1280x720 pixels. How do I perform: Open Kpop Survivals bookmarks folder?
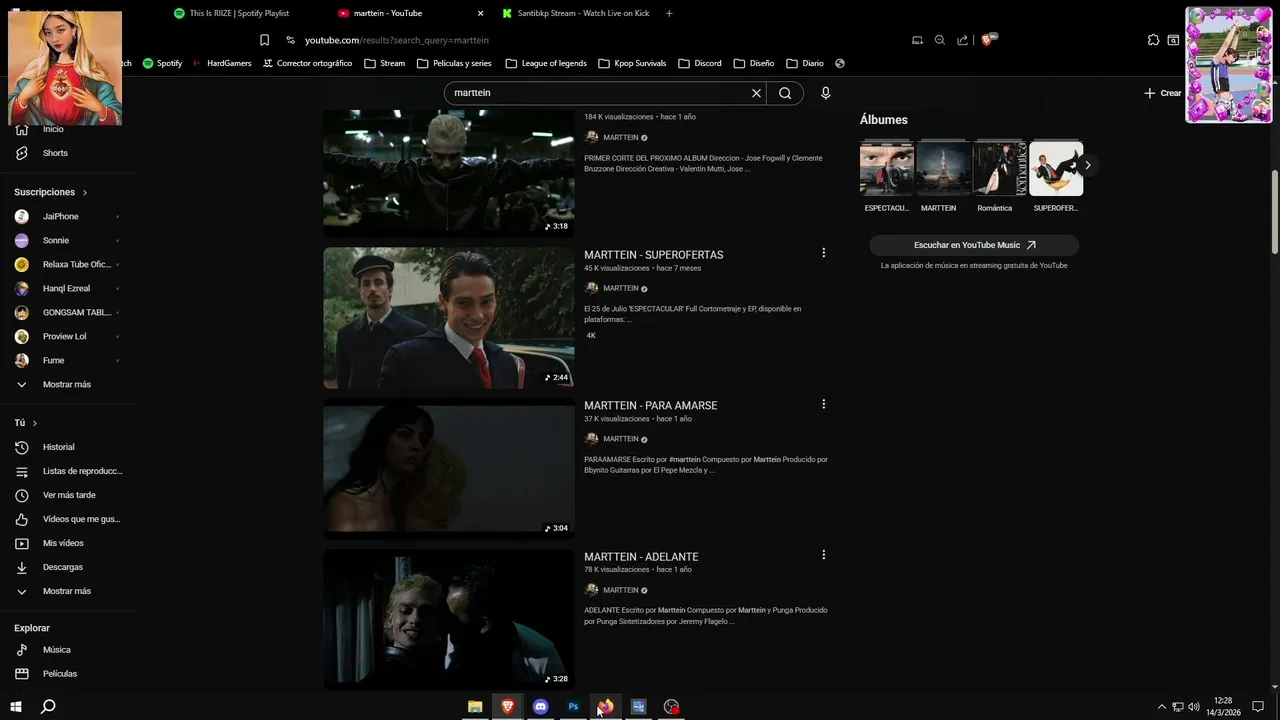coord(632,63)
